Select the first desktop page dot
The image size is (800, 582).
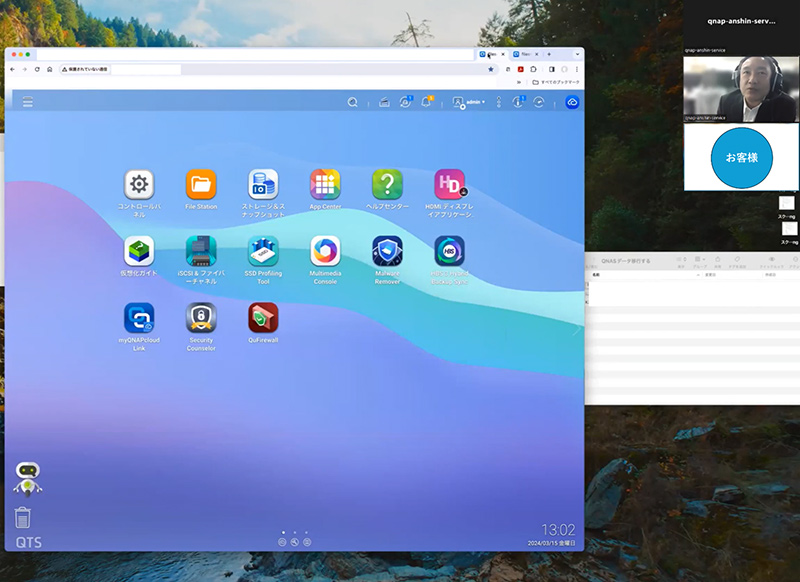[x=284, y=533]
